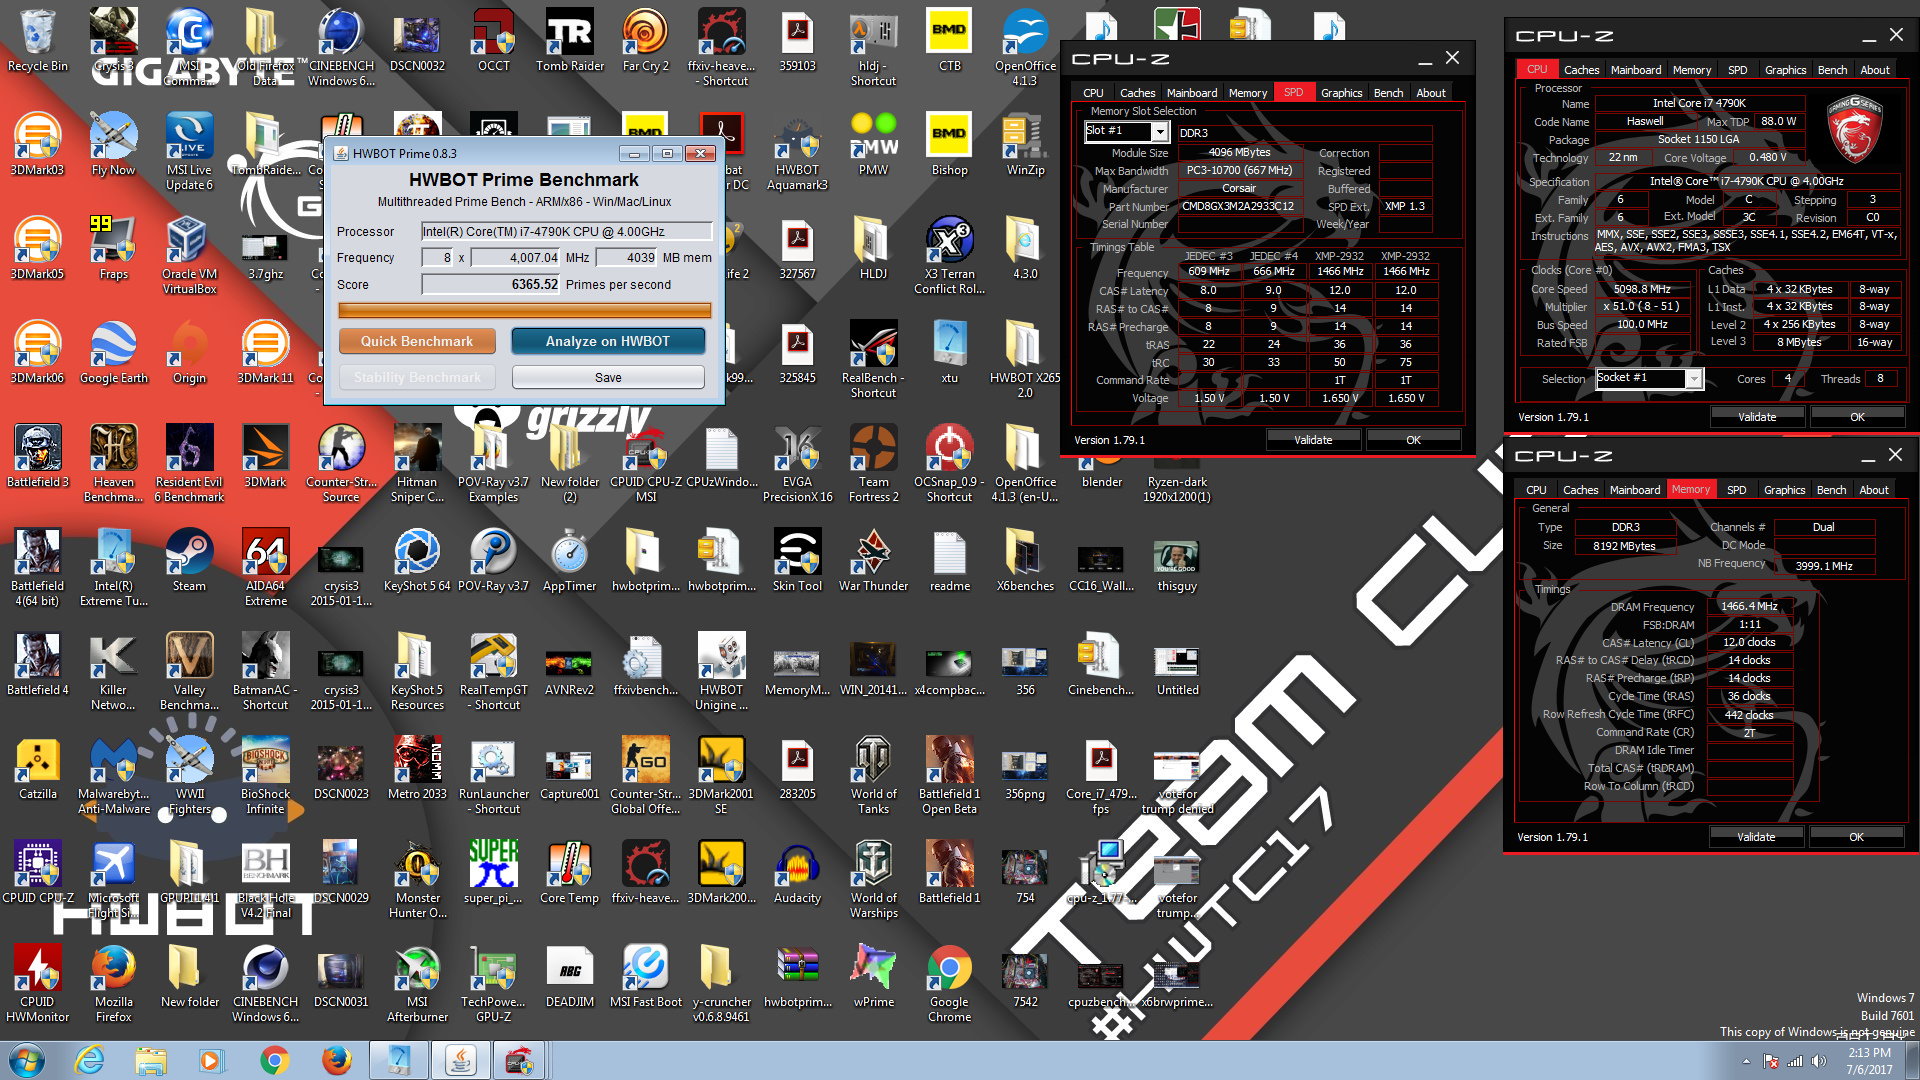
Task: Launch the Malwarebytes Anti-Malware icon
Action: pyautogui.click(x=113, y=775)
